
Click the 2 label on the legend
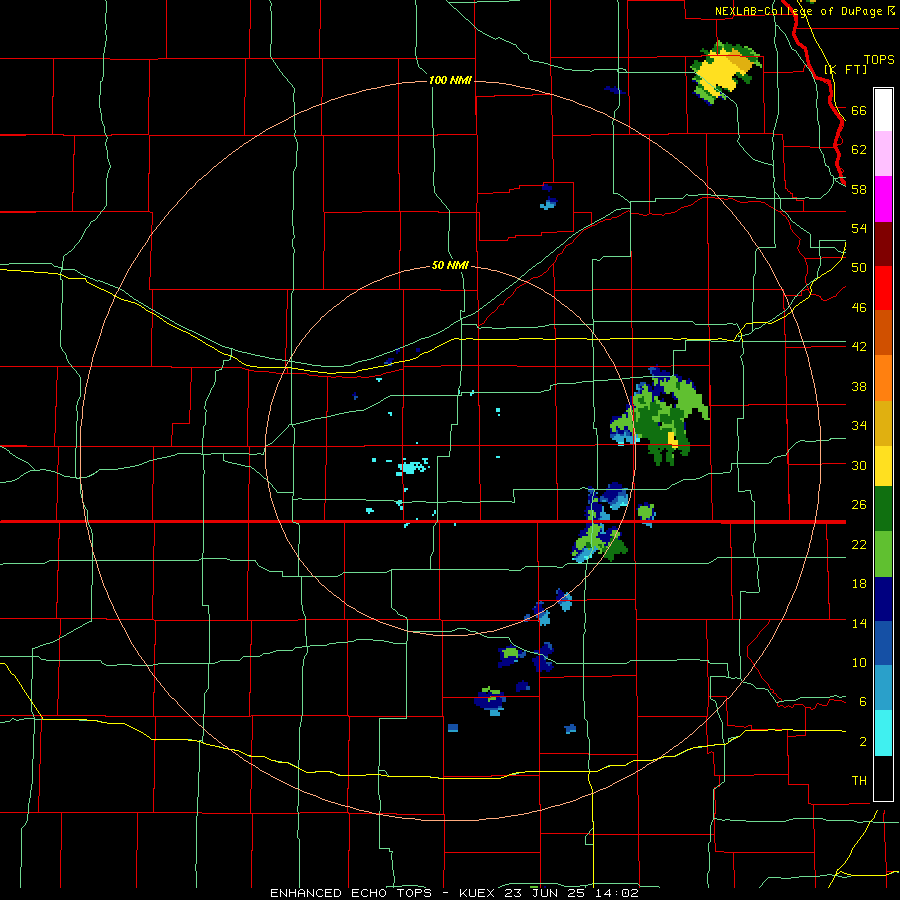click(863, 741)
